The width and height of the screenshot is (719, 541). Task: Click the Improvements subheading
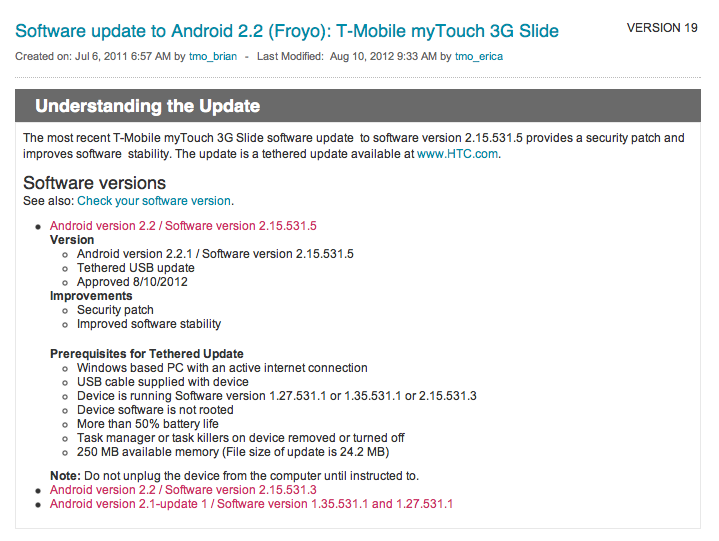tap(91, 296)
